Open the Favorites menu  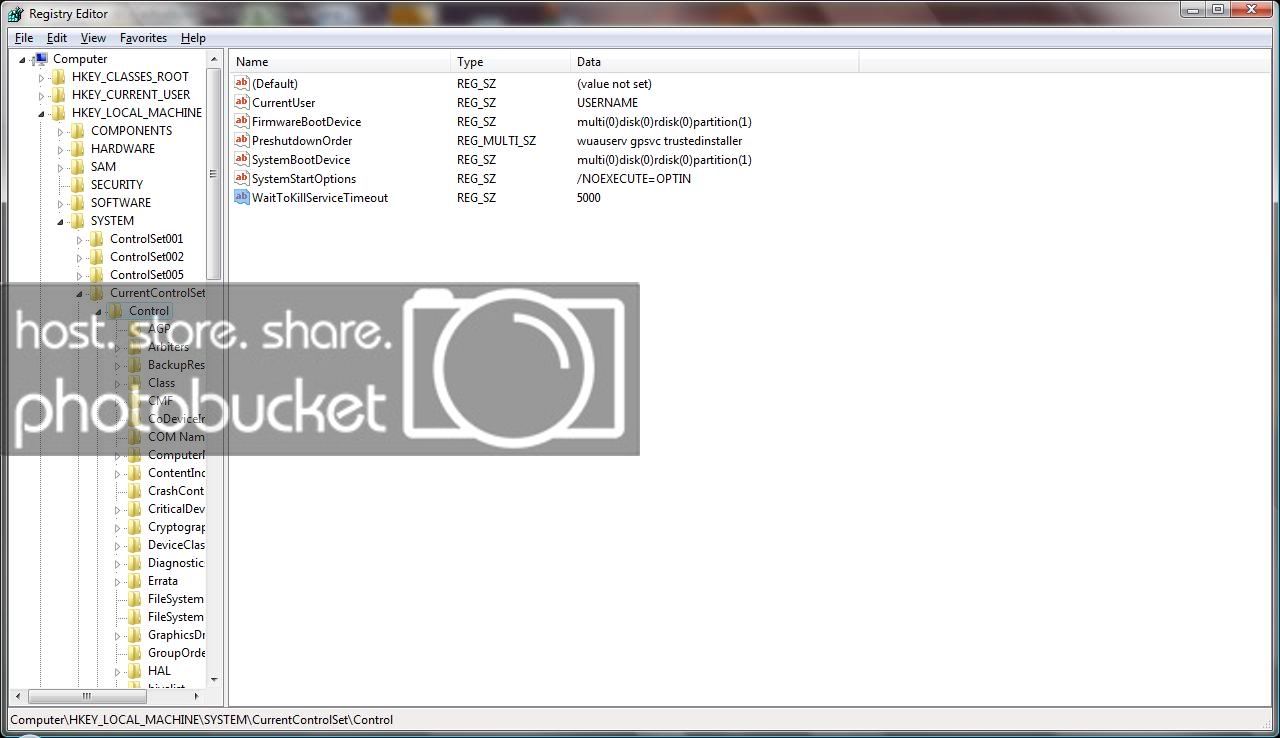143,38
